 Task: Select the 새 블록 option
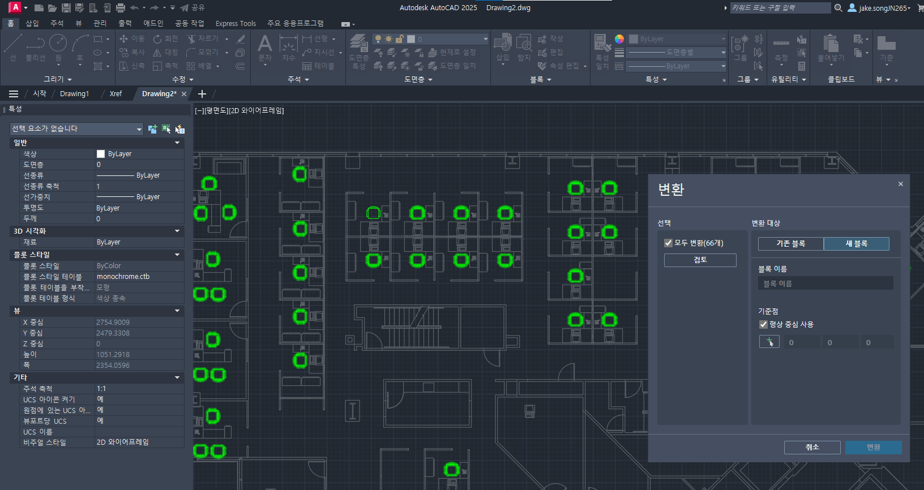coord(856,243)
